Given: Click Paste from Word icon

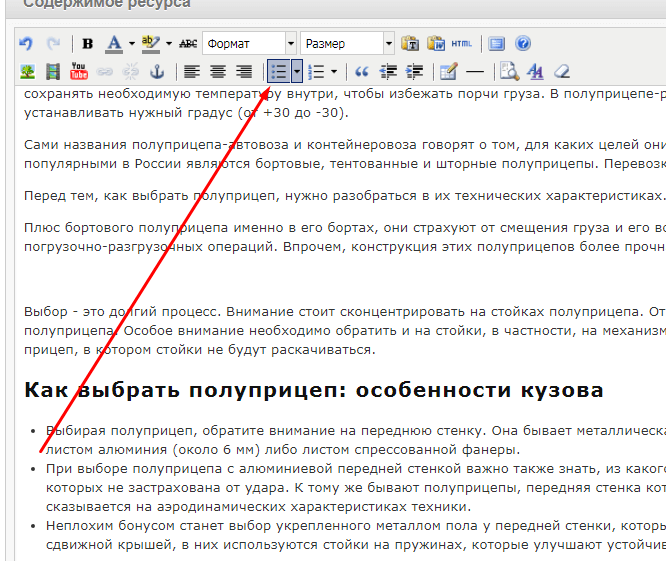Looking at the screenshot, I should pos(436,43).
